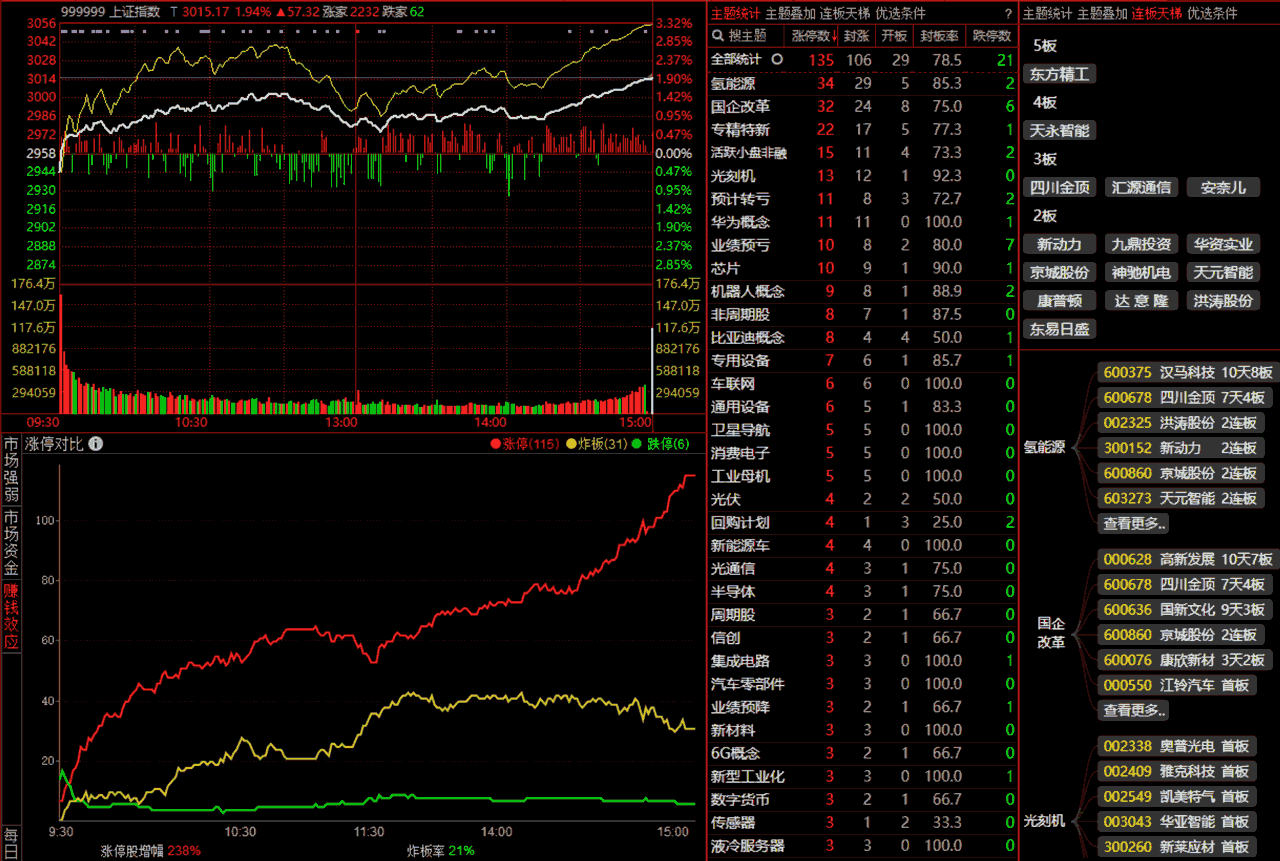The width and height of the screenshot is (1280, 861).
Task: Click 汇源通信 button under 3板
Action: coord(1141,187)
